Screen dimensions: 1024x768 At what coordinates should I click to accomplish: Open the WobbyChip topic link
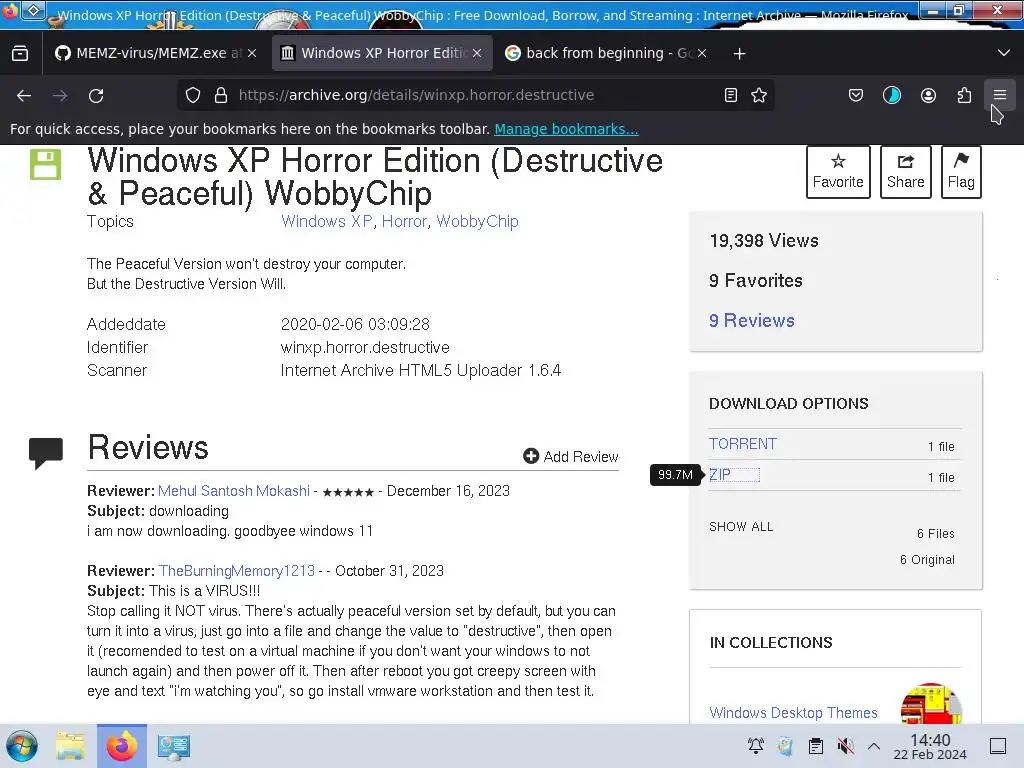click(x=477, y=221)
